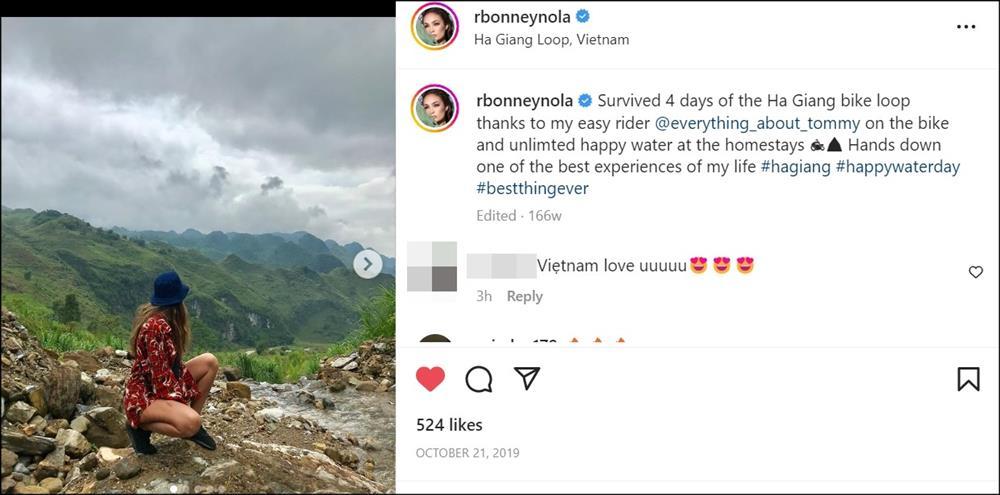This screenshot has width=1000, height=495.
Task: Open @everything_about_tommy mention link
Action: (757, 123)
